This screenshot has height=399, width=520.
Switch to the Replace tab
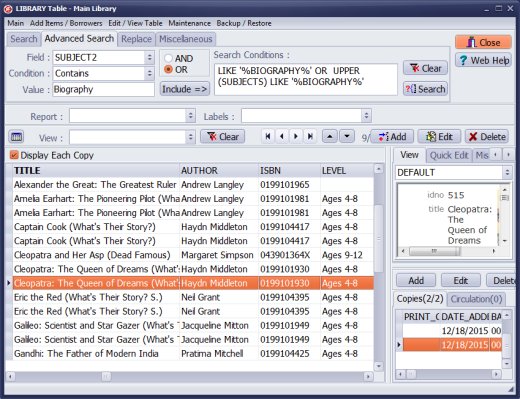point(136,39)
